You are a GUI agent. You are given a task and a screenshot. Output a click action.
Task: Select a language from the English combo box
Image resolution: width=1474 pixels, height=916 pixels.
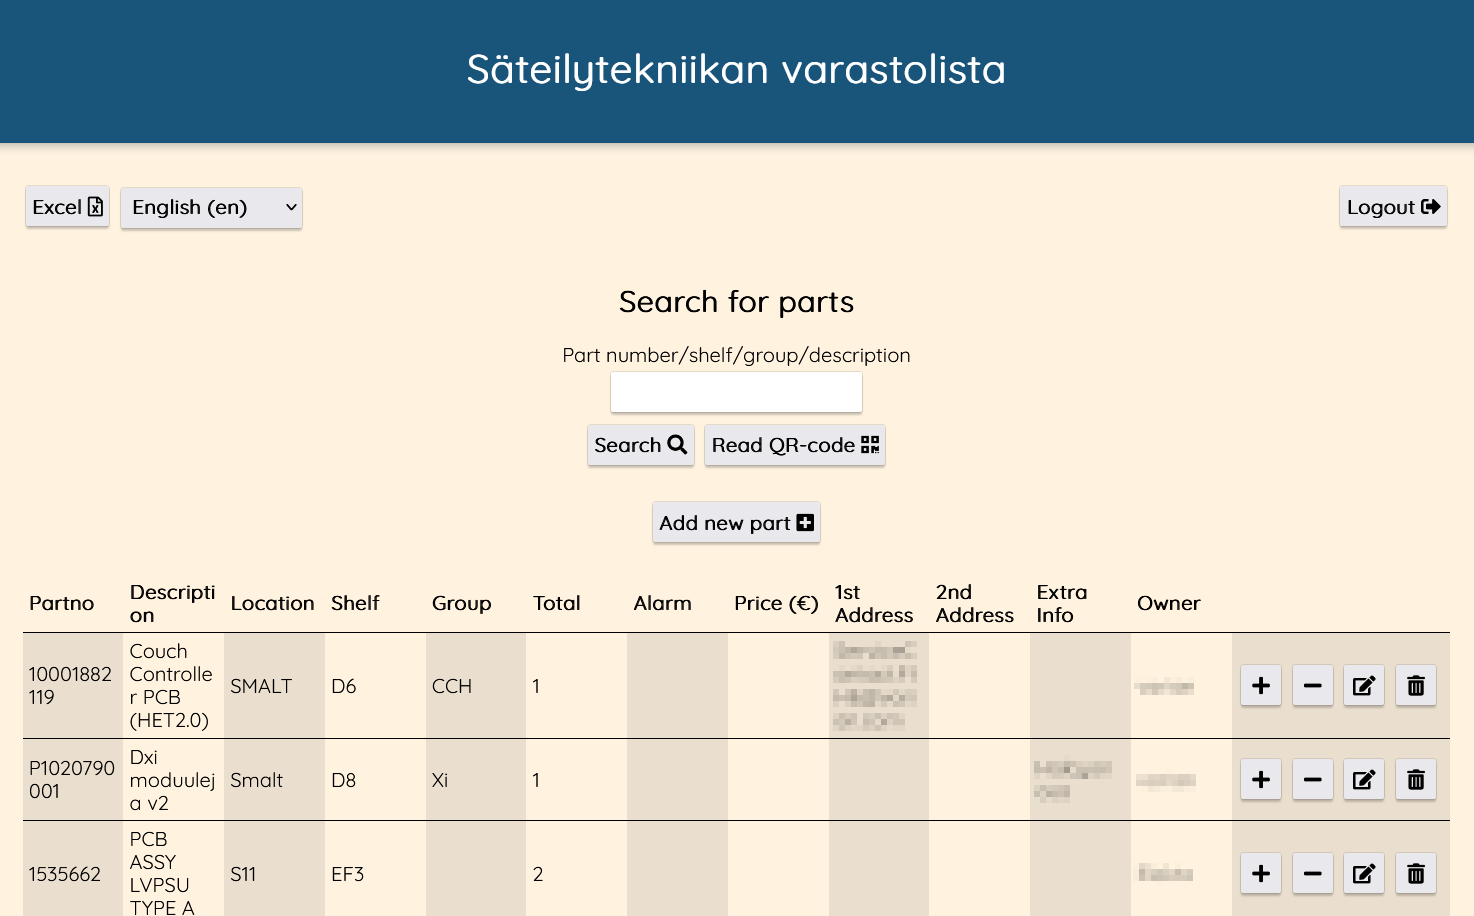pos(210,207)
